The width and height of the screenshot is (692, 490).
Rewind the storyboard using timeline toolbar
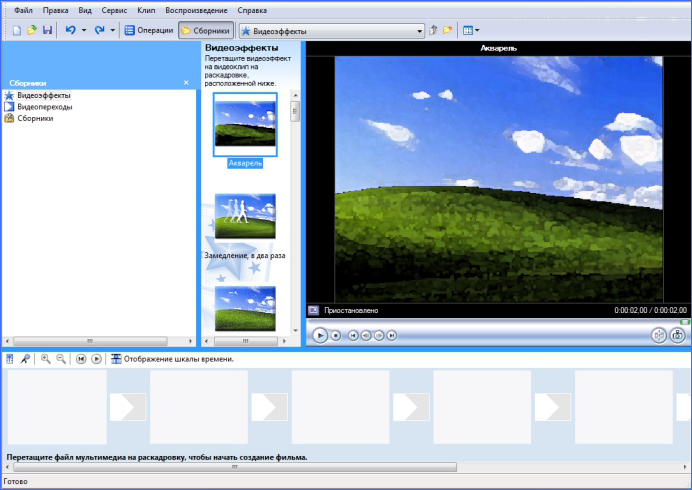81,359
